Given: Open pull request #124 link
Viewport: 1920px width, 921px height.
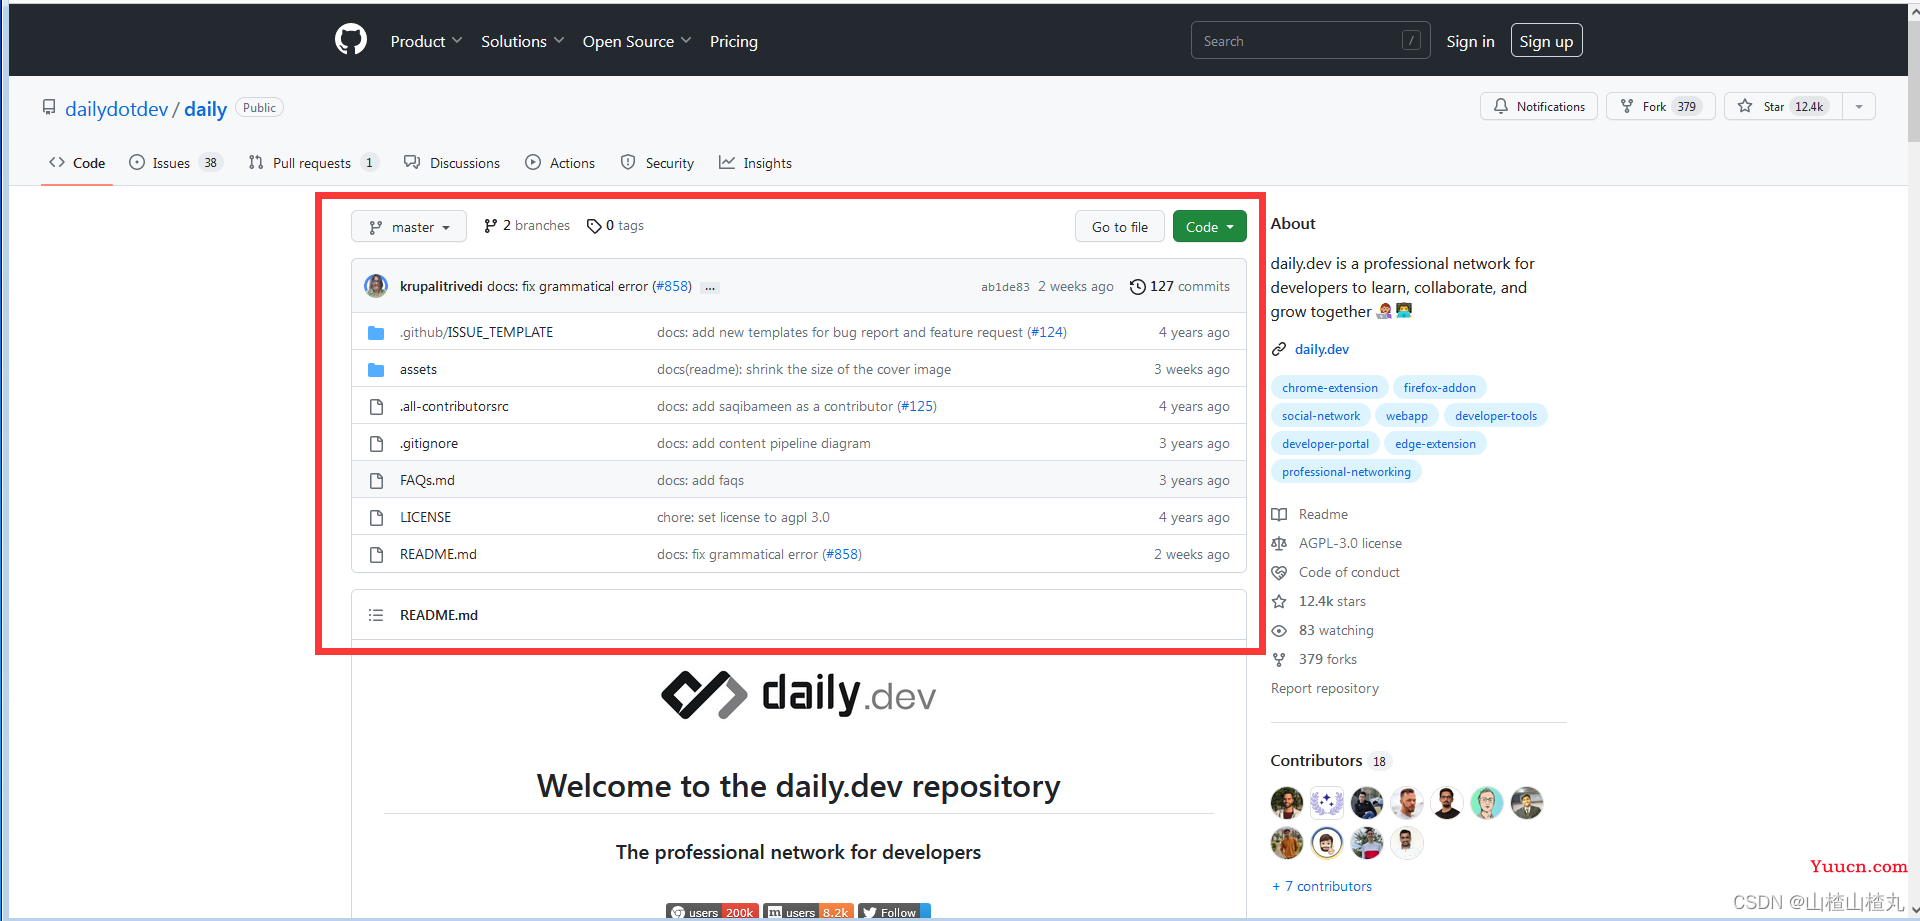Looking at the screenshot, I should pyautogui.click(x=1047, y=332).
